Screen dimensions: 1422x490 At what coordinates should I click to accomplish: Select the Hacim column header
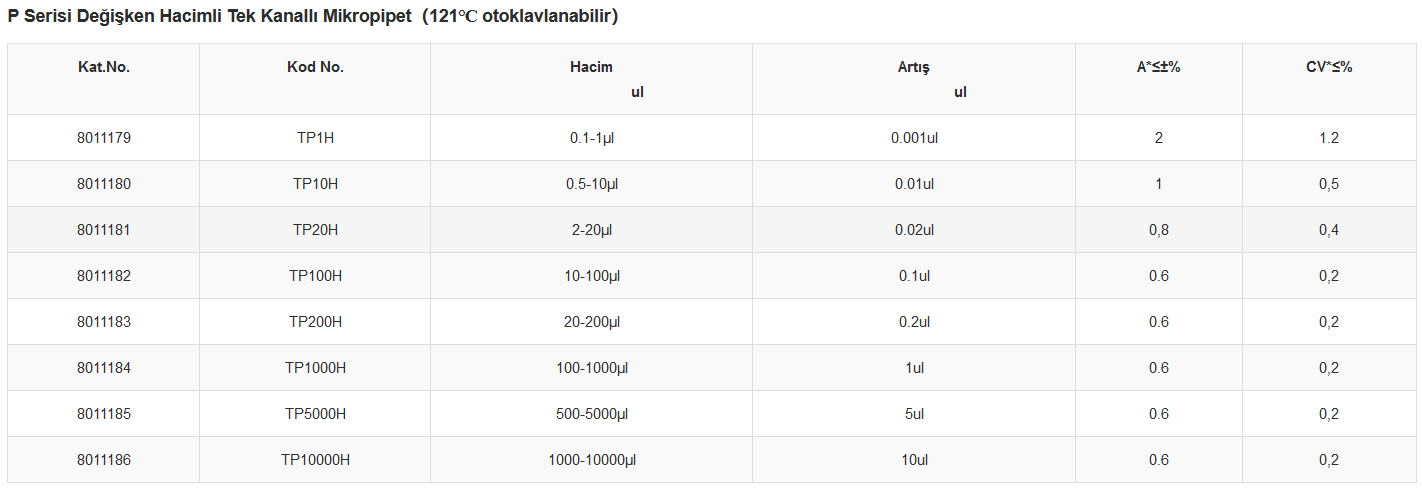click(591, 67)
